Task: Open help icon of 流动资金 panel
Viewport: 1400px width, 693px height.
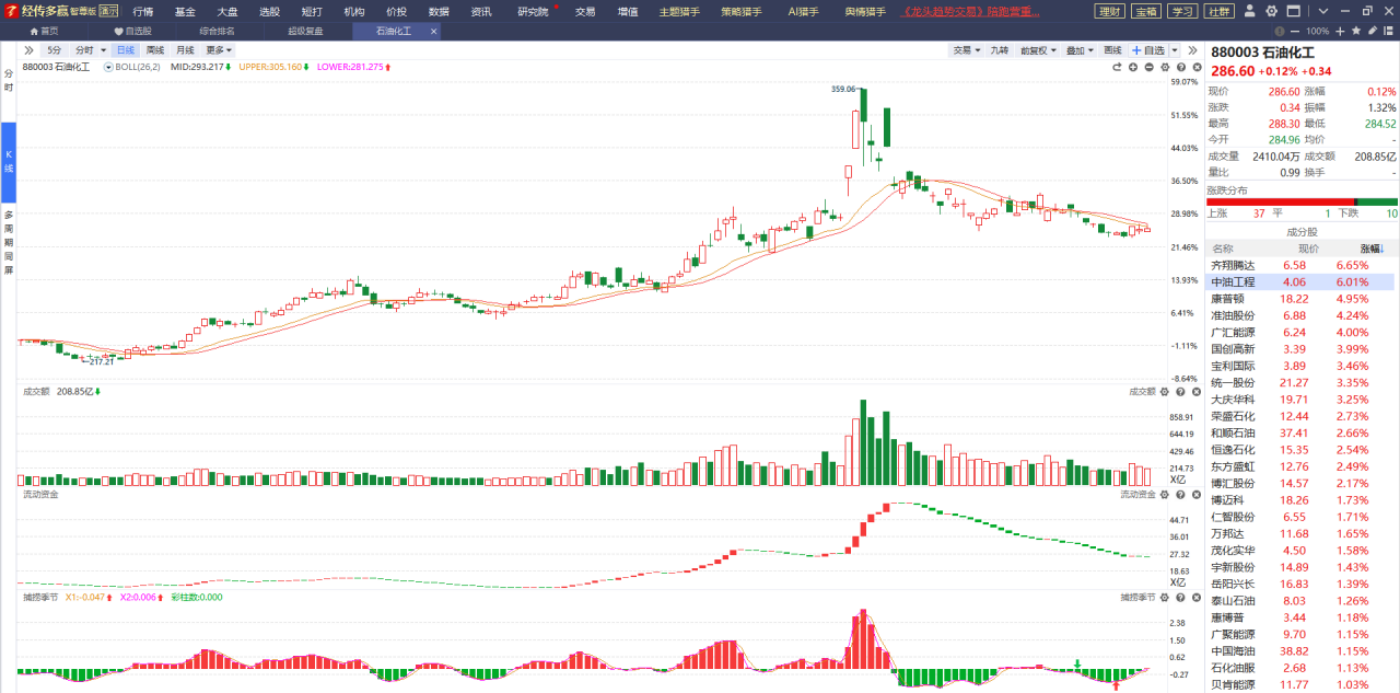Action: click(1180, 495)
